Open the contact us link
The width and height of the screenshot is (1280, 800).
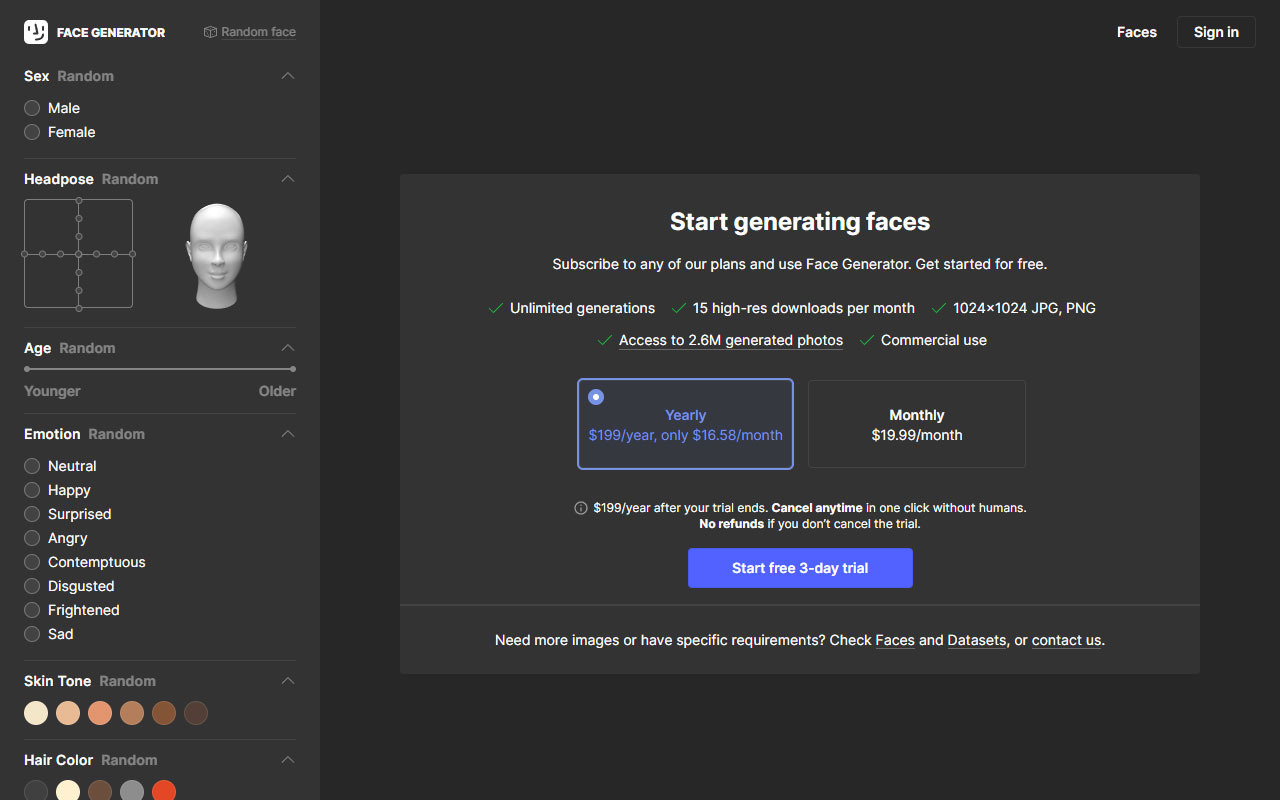click(x=1066, y=640)
